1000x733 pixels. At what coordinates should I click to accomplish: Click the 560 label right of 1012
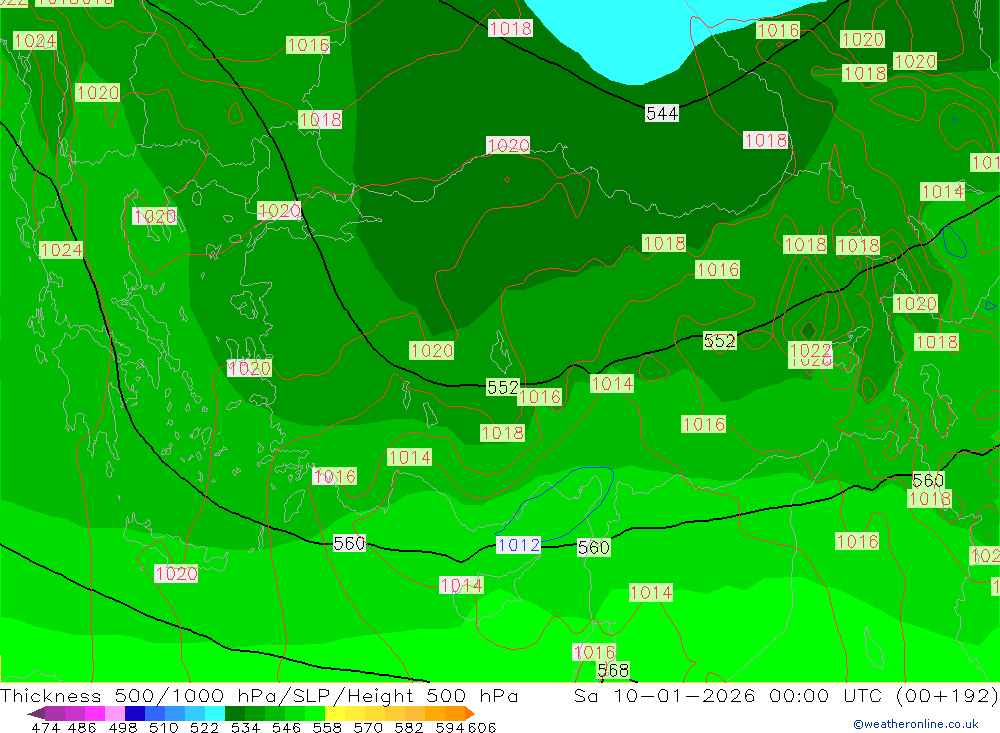click(x=594, y=547)
